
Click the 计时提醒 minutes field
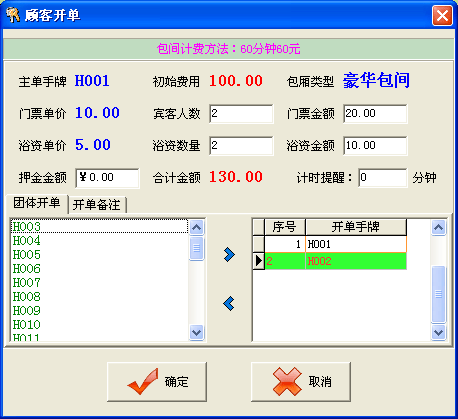[383, 178]
